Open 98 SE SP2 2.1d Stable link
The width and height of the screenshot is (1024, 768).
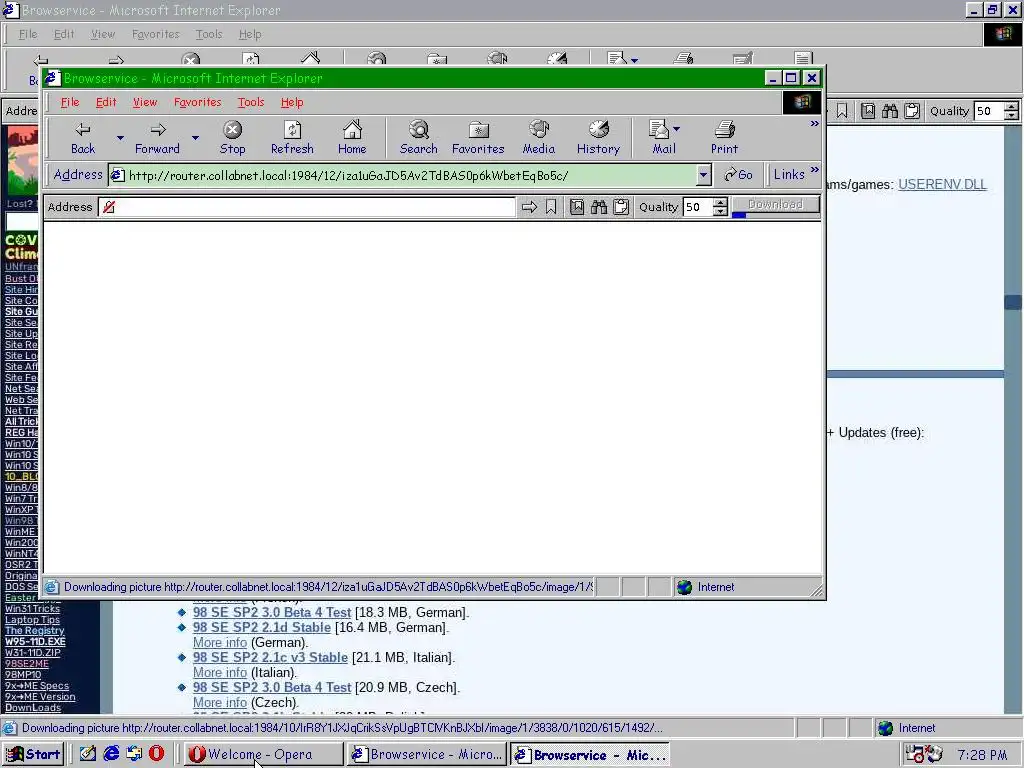pos(262,628)
